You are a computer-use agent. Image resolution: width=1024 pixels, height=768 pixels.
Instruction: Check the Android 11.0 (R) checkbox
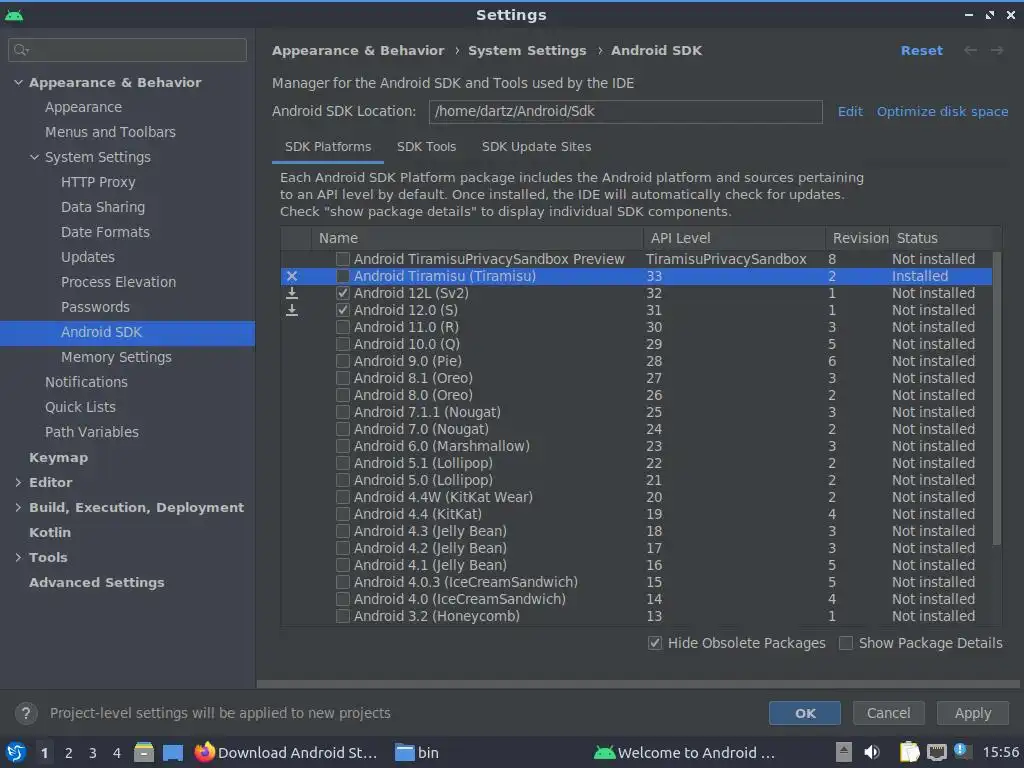[x=343, y=327]
